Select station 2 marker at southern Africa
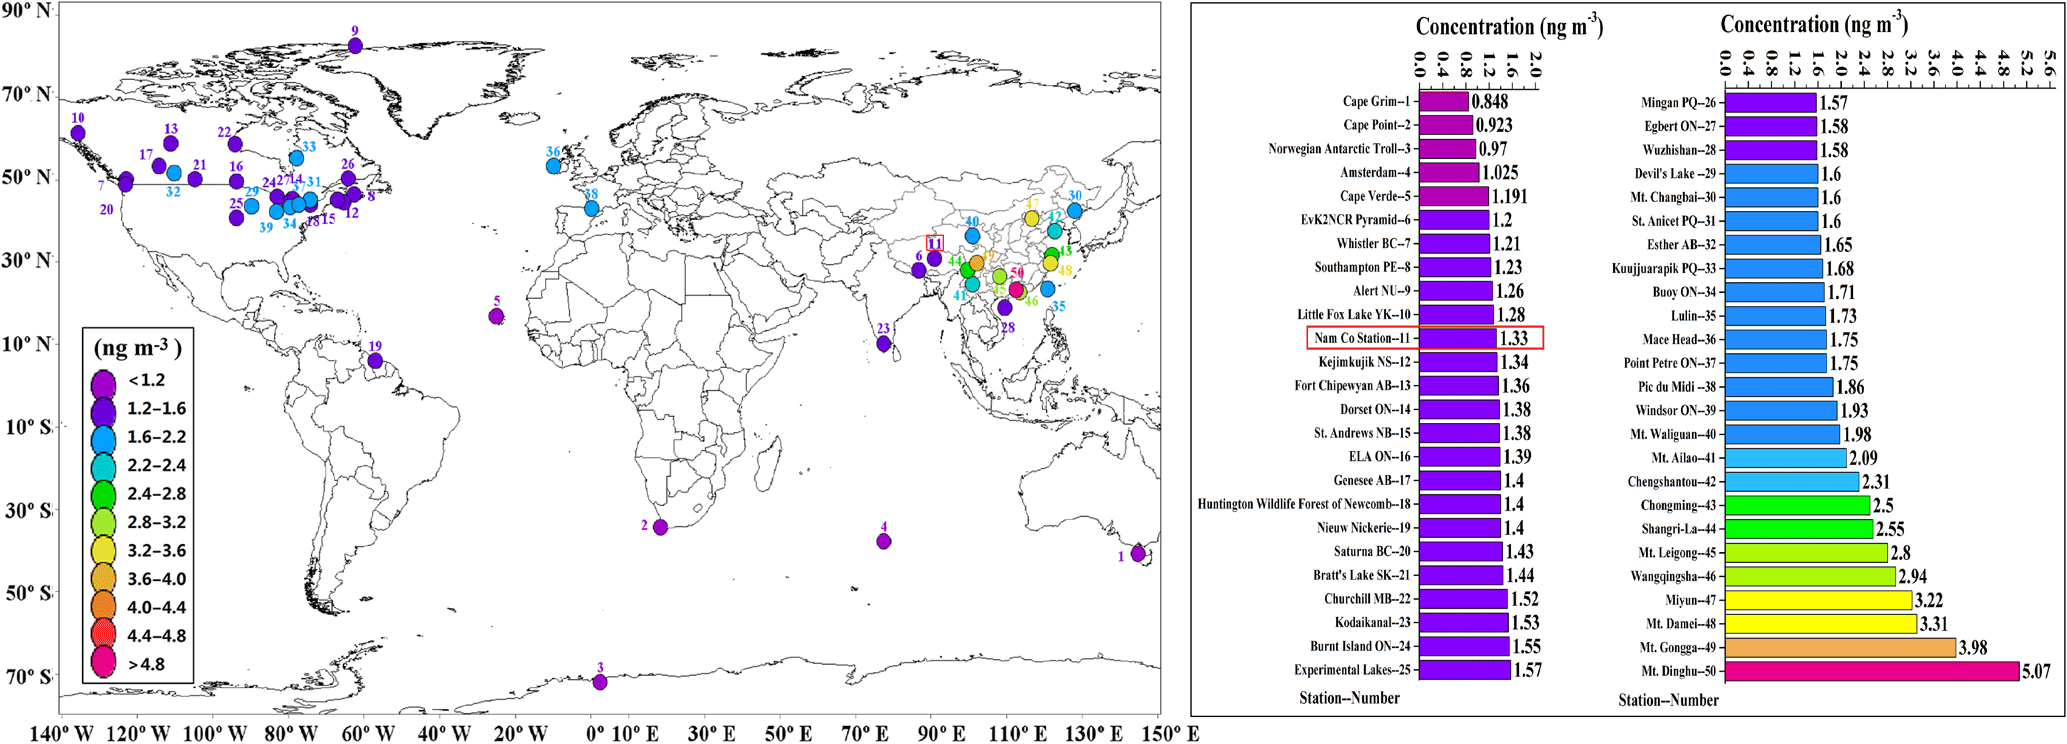2067x744 pixels. click(x=660, y=528)
